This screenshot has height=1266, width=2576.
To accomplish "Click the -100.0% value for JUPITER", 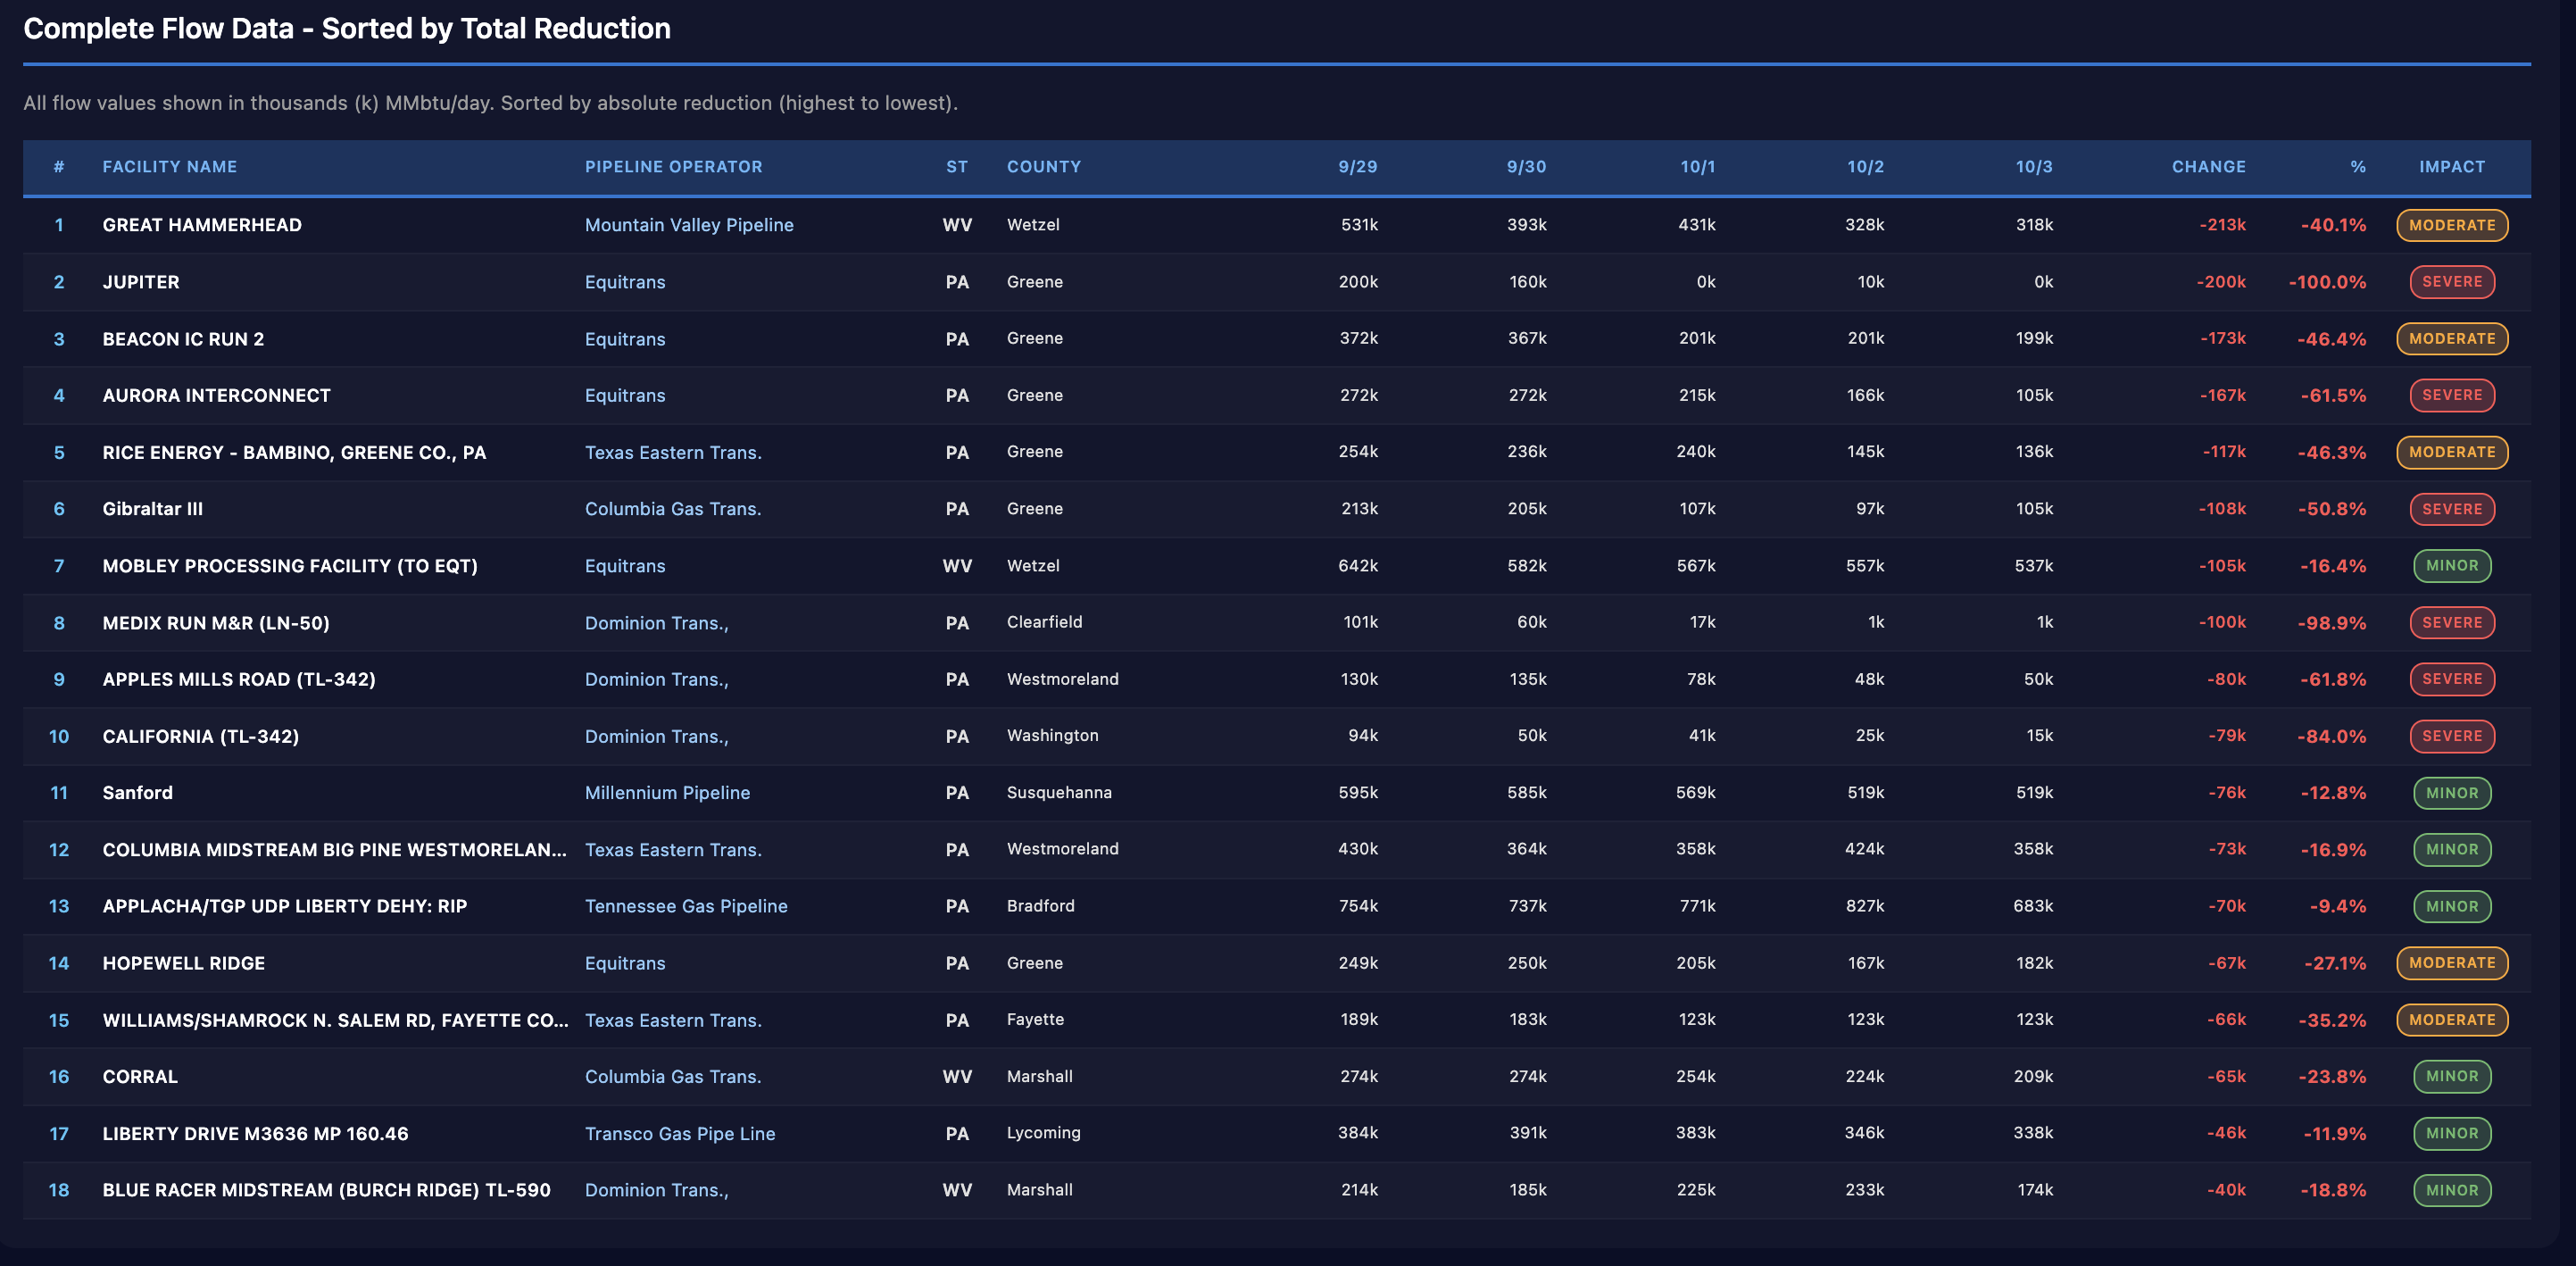I will [2326, 282].
